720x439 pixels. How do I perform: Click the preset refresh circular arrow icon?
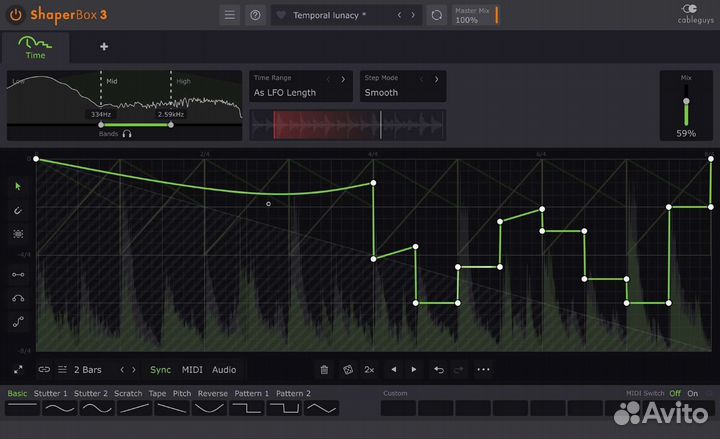[x=437, y=15]
